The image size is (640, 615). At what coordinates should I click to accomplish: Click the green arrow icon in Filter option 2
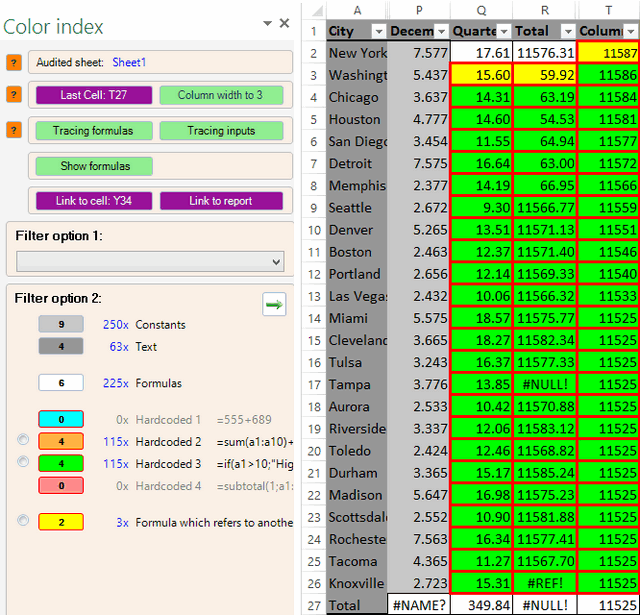[274, 304]
